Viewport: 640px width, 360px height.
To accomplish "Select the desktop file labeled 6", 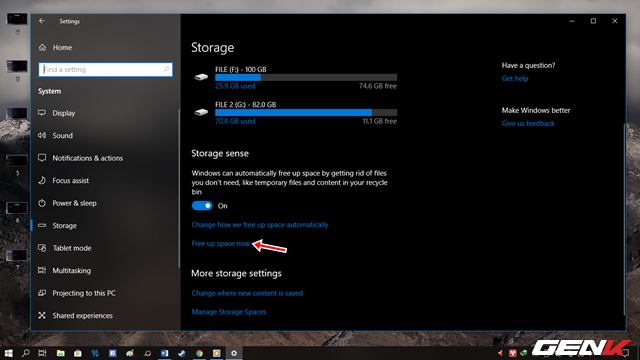I will point(17,211).
